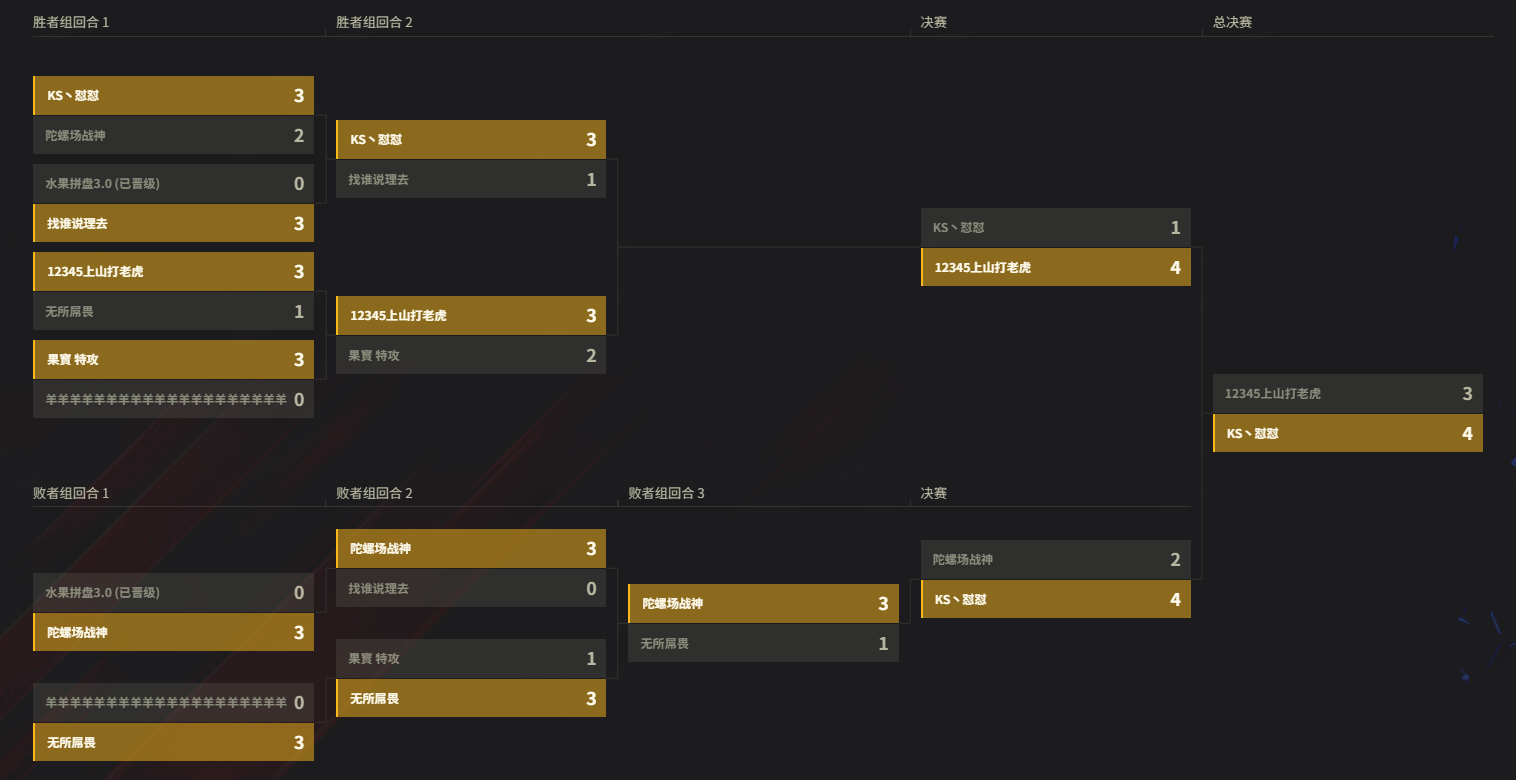Select KS丶怼怼 champion row in 总决赛
Image resolution: width=1516 pixels, height=780 pixels.
[x=1348, y=433]
